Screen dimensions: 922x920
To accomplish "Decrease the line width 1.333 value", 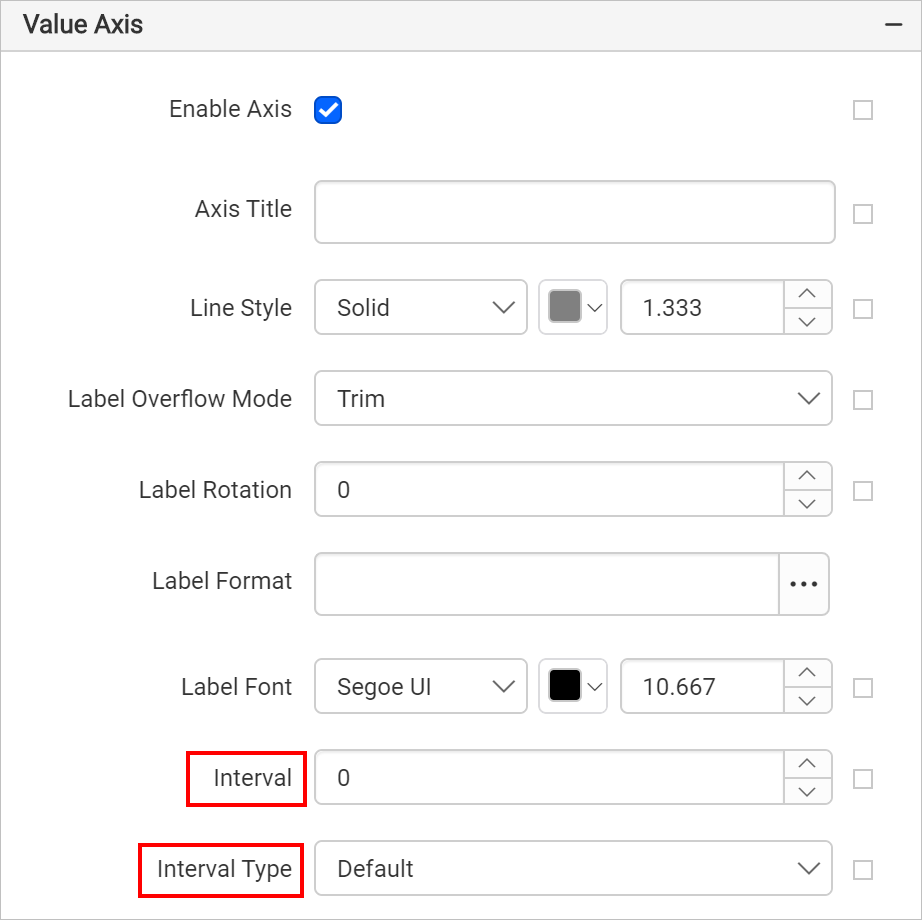I will coord(807,321).
